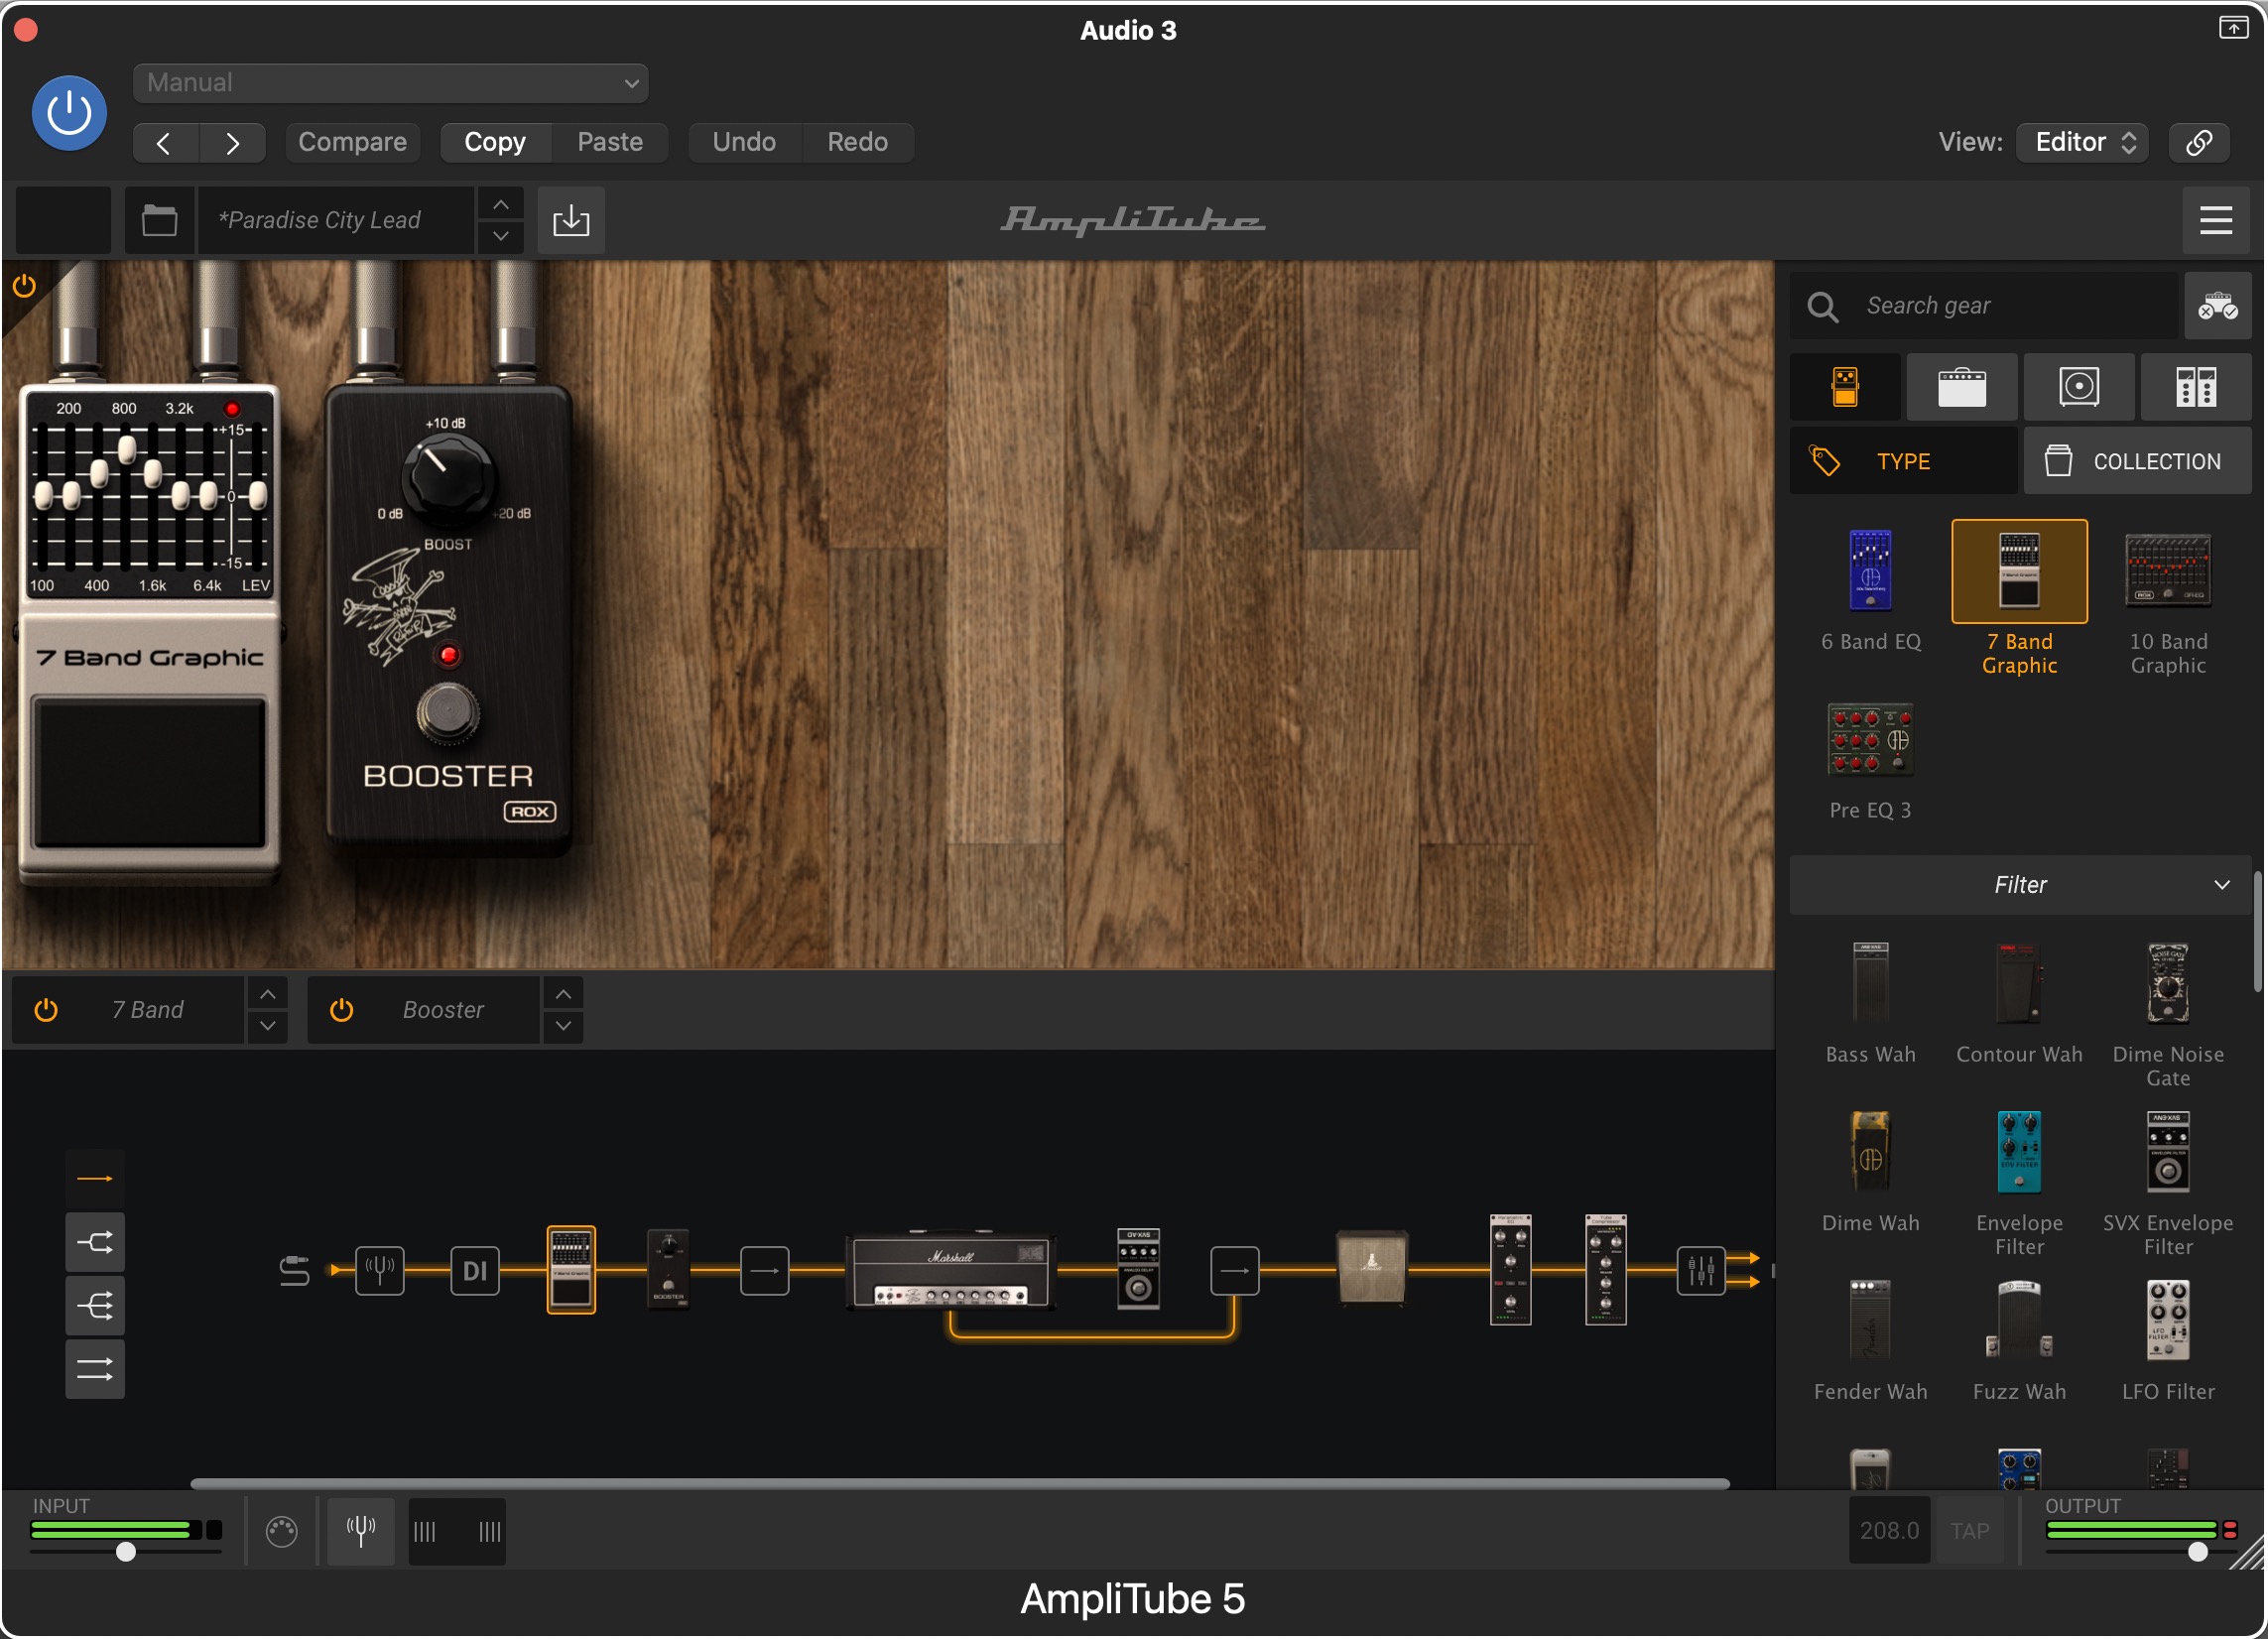Select the cabinet block in signal chain

pos(1372,1269)
